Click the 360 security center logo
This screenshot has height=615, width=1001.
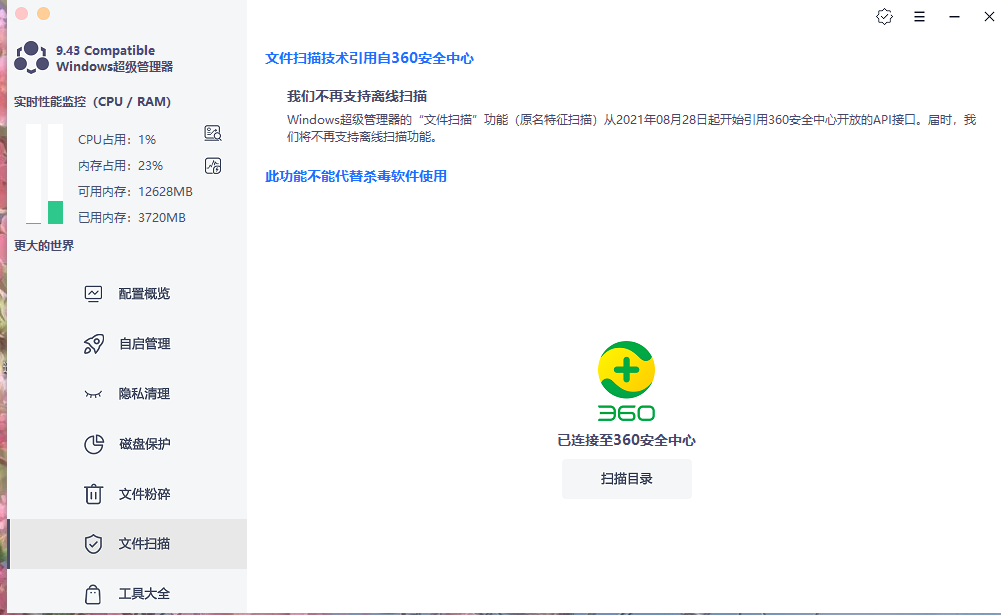[x=626, y=381]
